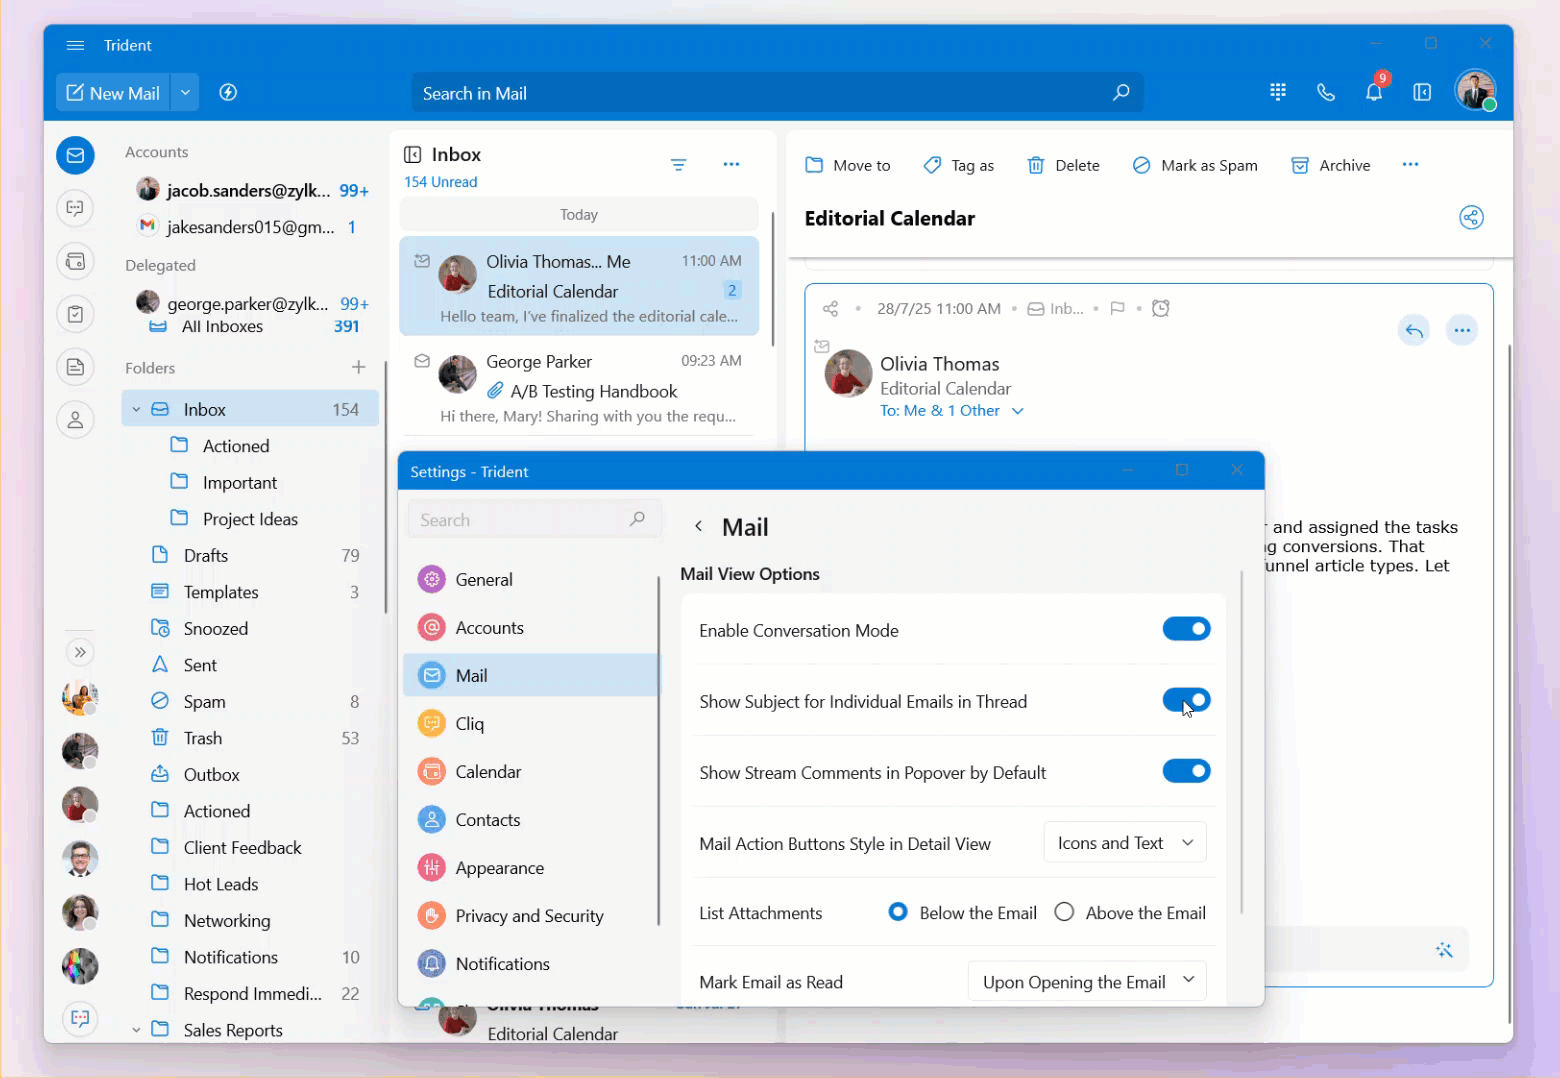This screenshot has width=1560, height=1078.
Task: Open the apps grid launcher
Action: pos(1278,92)
